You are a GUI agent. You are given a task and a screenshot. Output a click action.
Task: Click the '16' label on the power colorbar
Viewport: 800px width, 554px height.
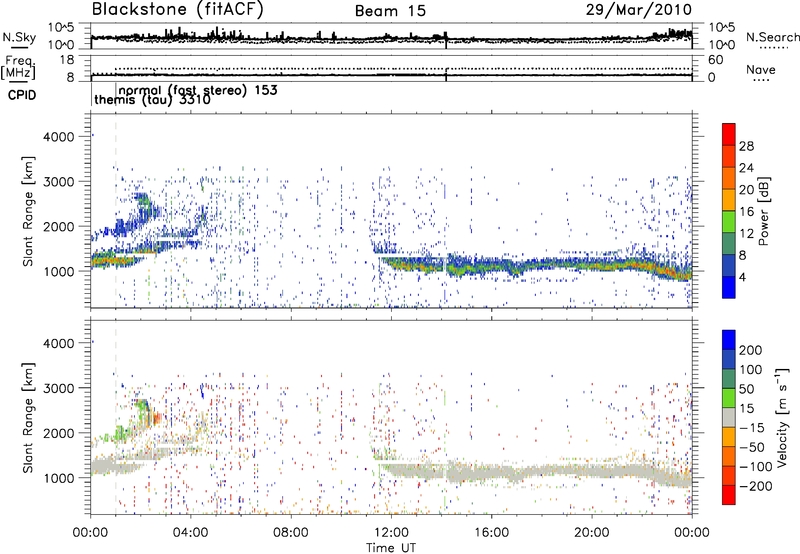point(746,212)
